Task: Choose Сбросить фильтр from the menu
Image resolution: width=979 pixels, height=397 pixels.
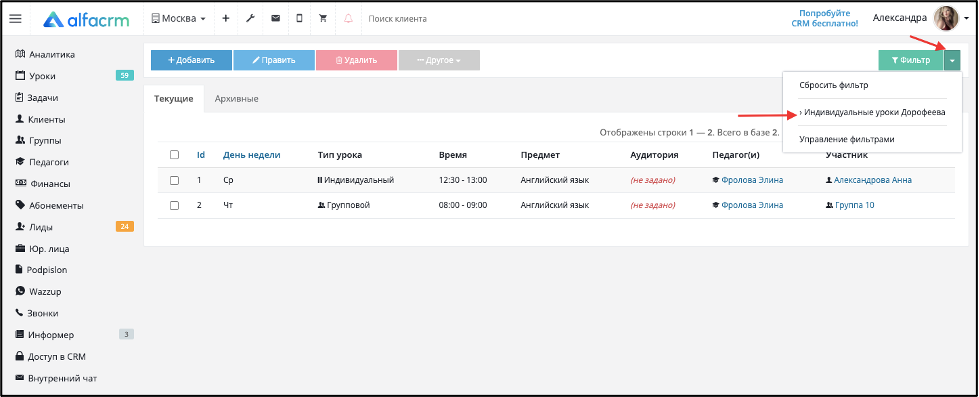Action: (834, 85)
